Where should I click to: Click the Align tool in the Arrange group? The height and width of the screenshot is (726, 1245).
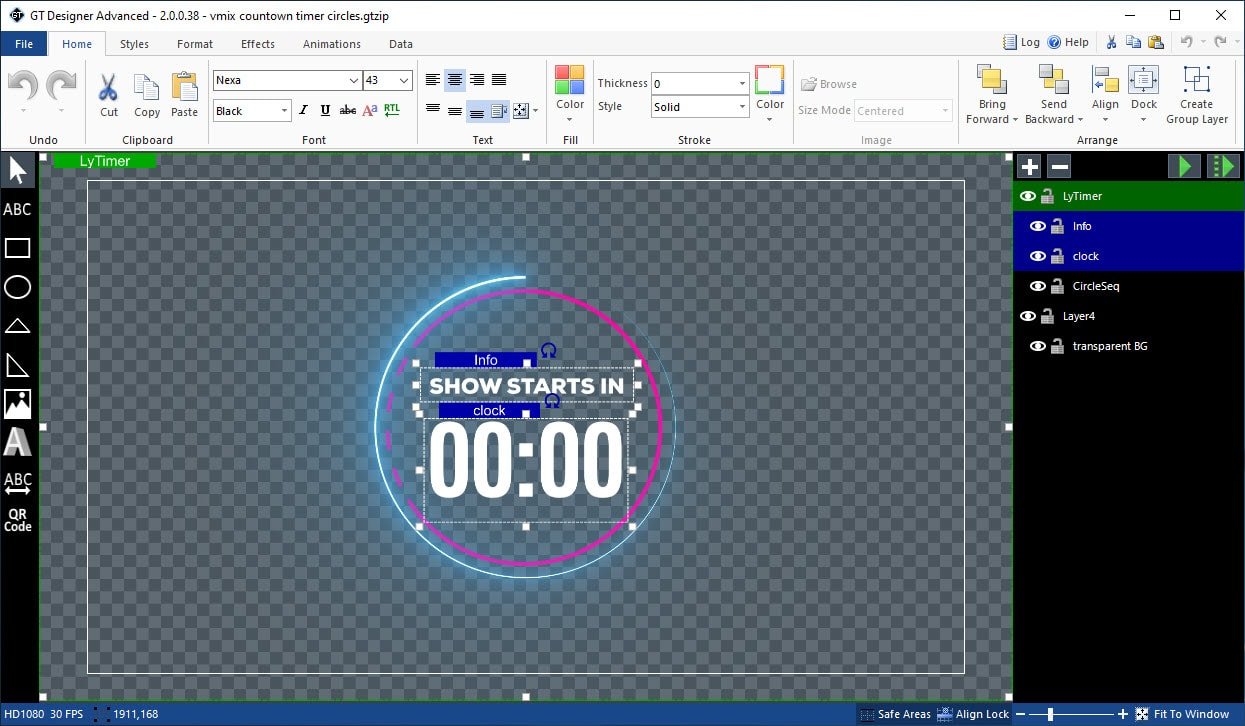[x=1105, y=95]
